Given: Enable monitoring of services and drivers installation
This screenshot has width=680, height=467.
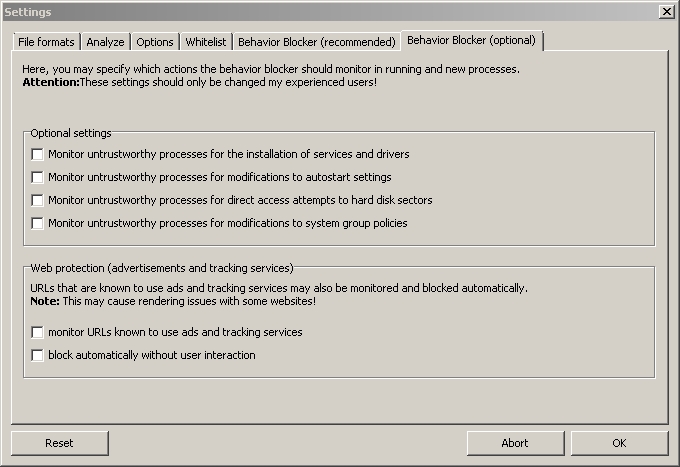Looking at the screenshot, I should click(x=38, y=155).
